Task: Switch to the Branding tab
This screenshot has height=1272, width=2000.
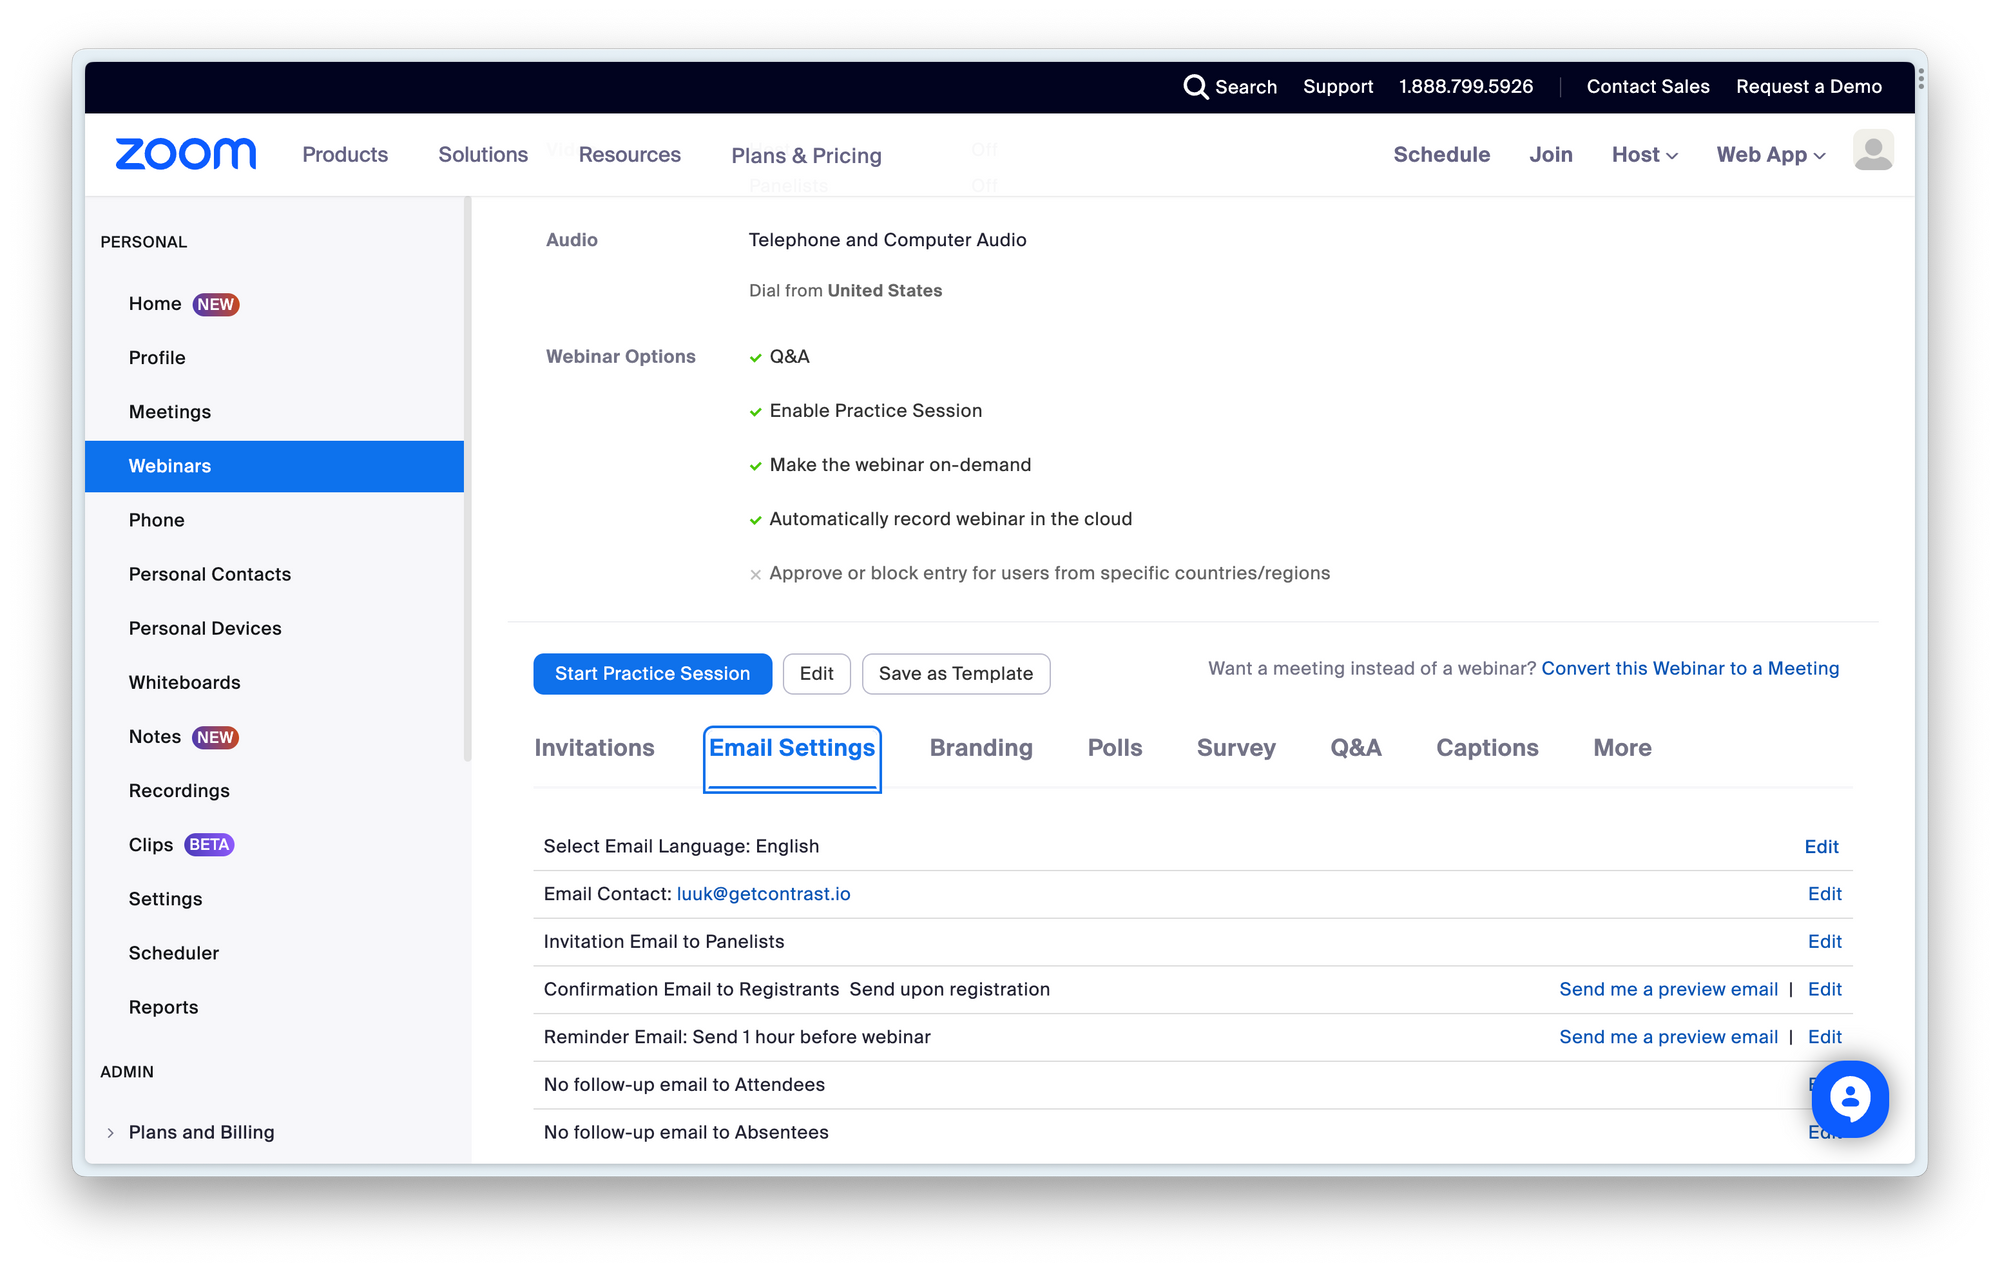Action: [981, 748]
